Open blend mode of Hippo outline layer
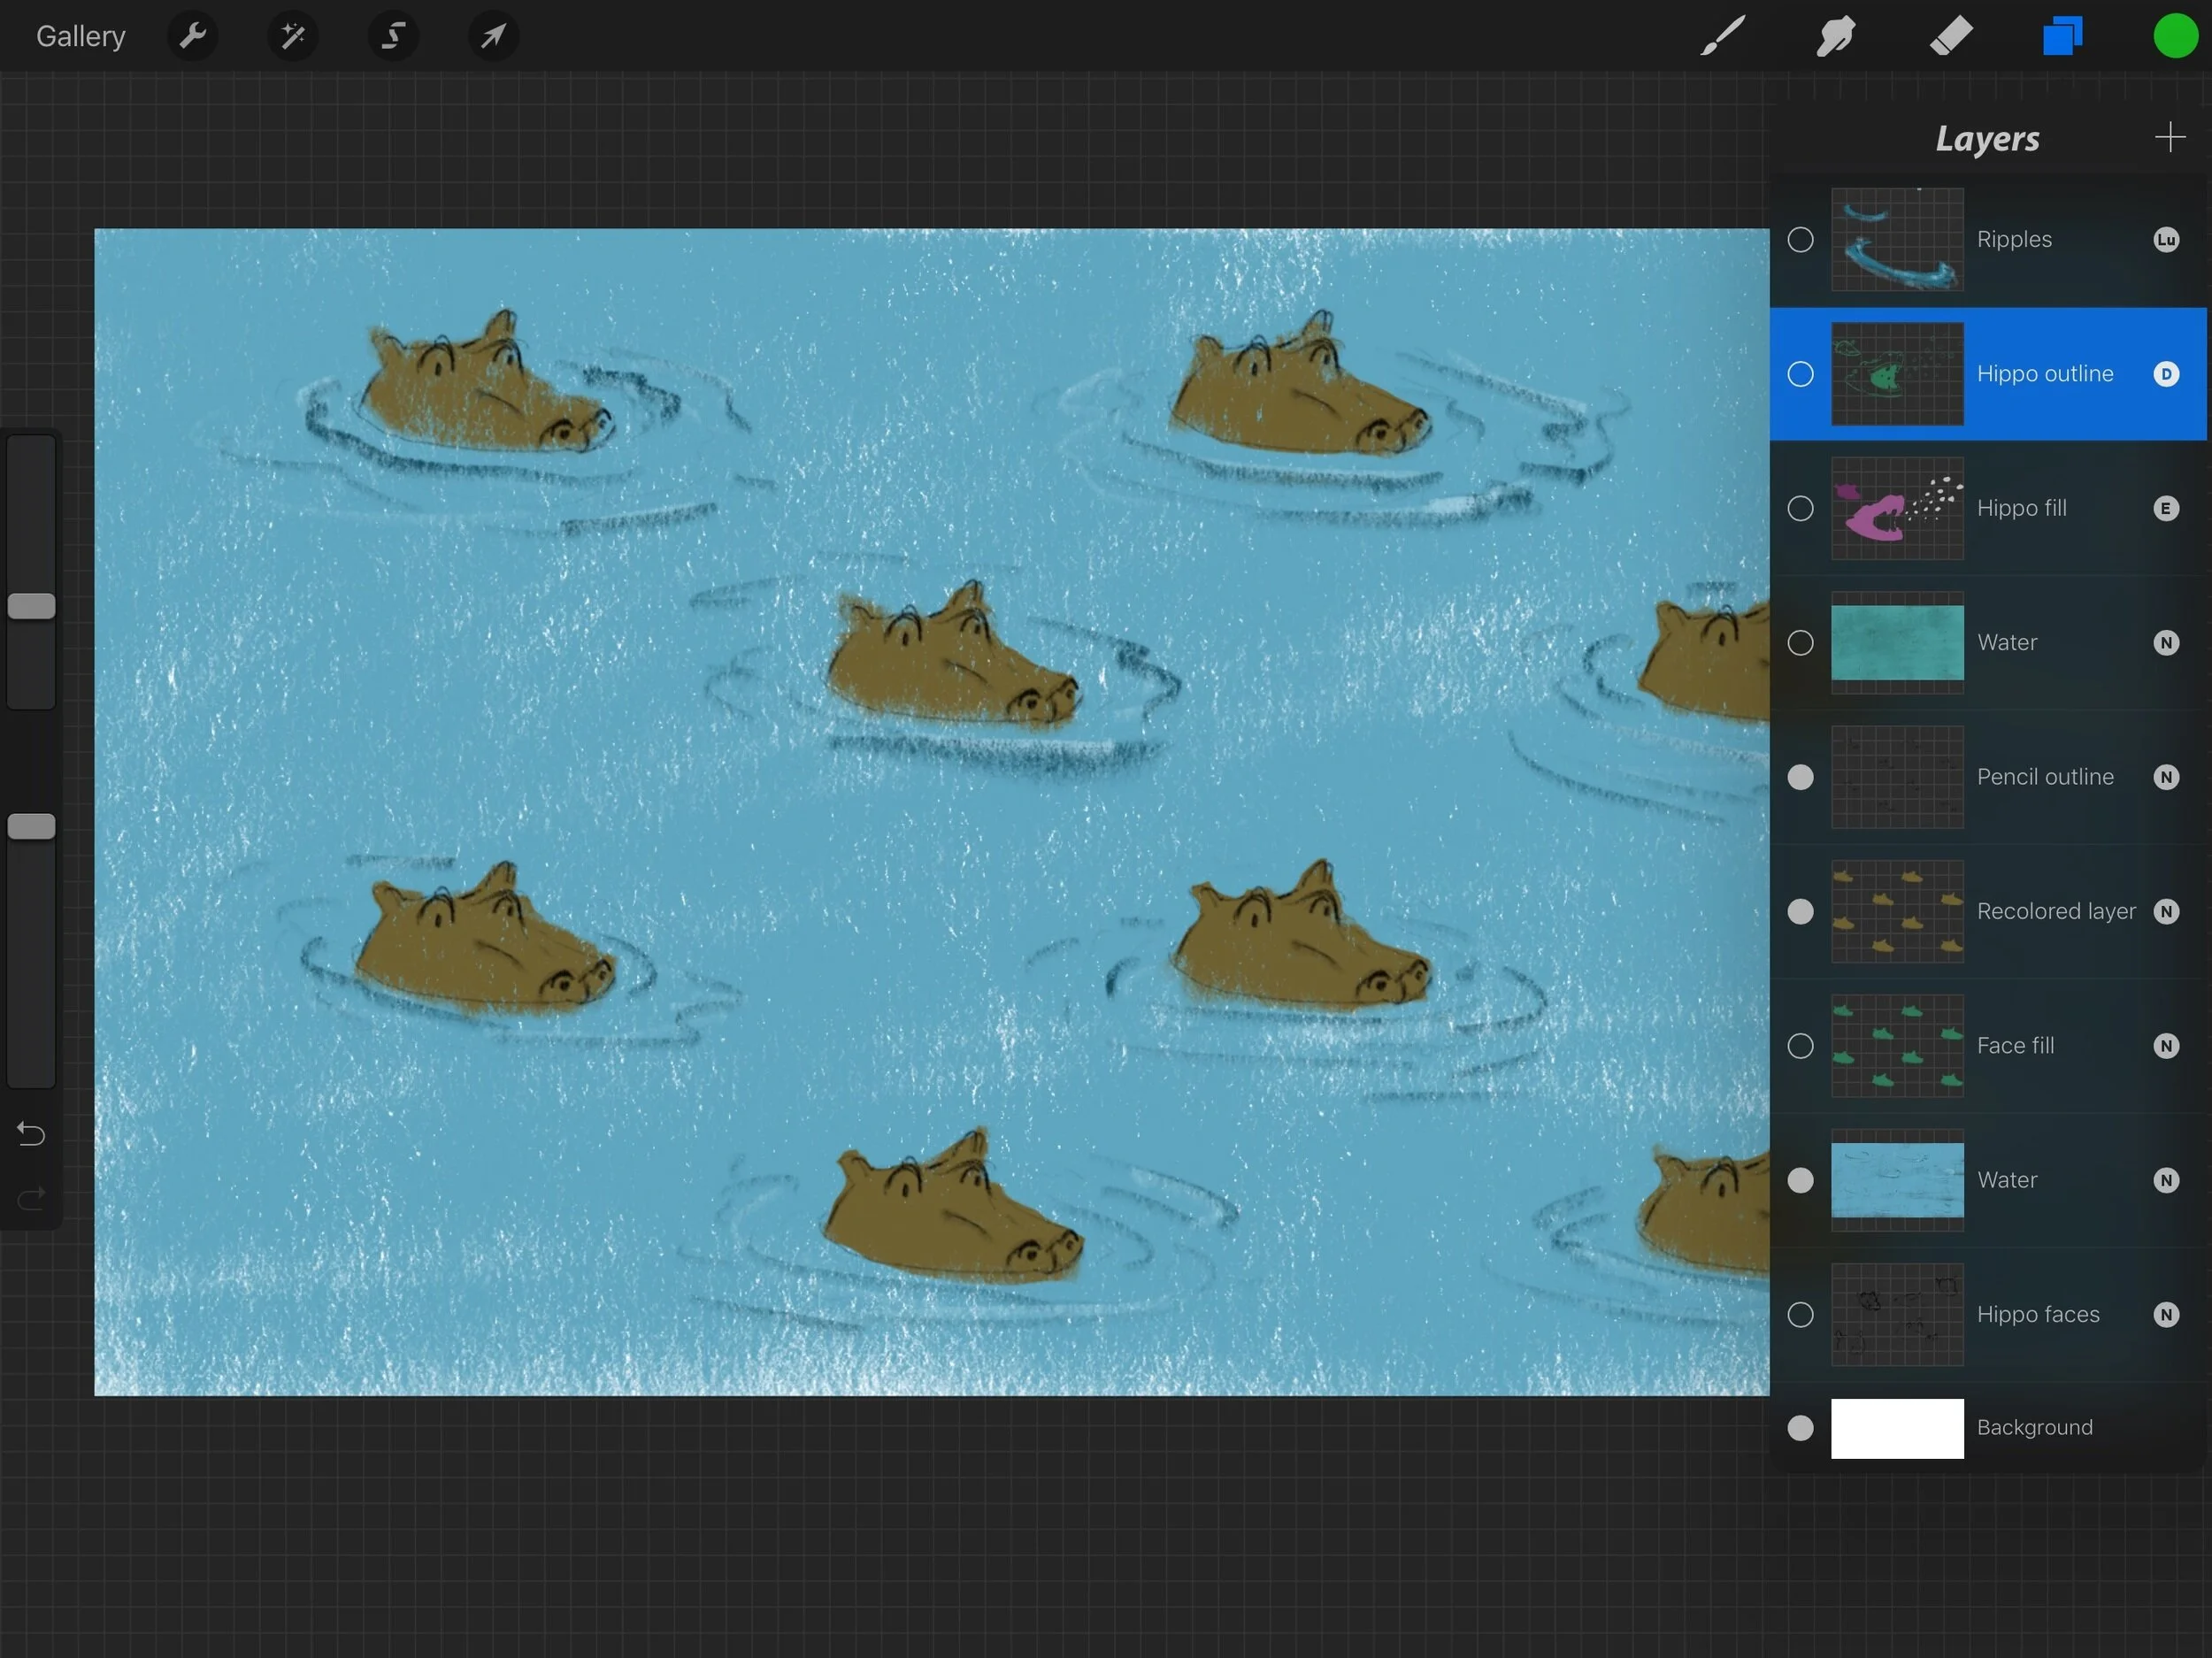 tap(2165, 374)
